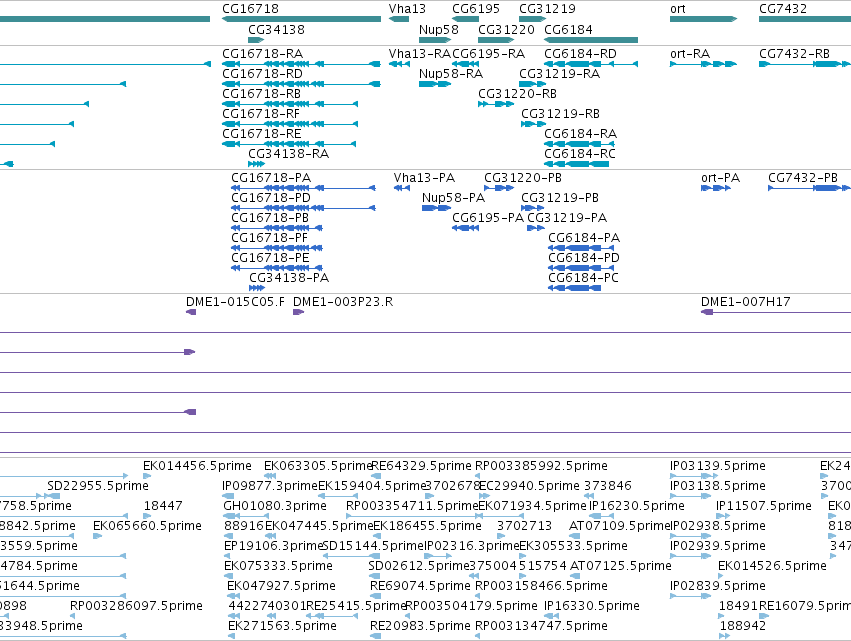This screenshot has height=641, width=851.
Task: Open CDS CG6184-PC label
Action: [x=583, y=278]
